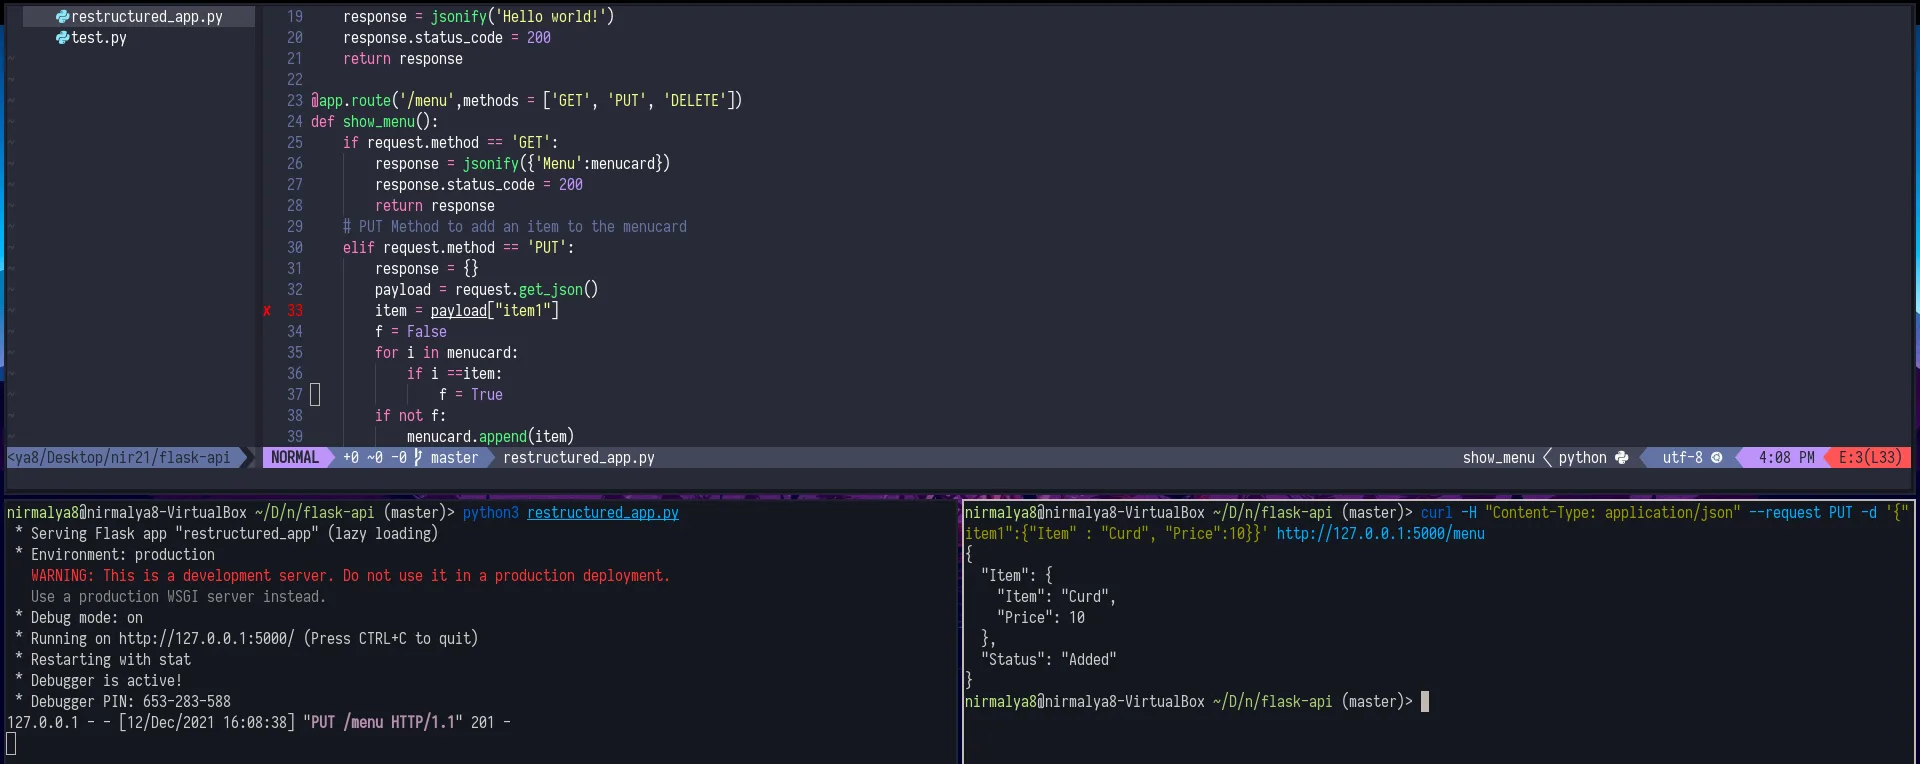This screenshot has height=764, width=1920.
Task: Click the underlined payload word on line 33
Action: coord(458,311)
